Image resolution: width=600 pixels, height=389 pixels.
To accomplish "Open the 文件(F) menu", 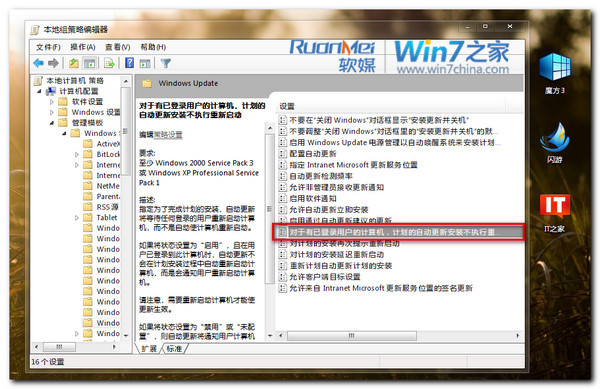I will pos(48,47).
